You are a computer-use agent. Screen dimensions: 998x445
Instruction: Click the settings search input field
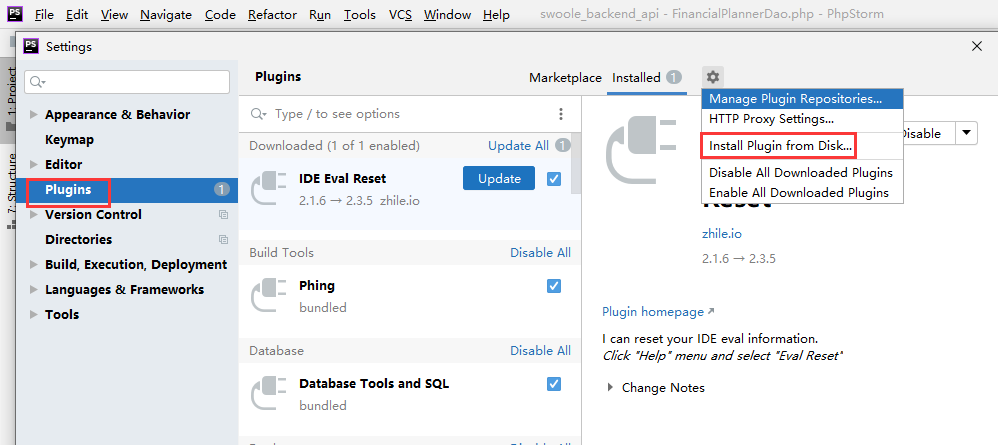[x=127, y=82]
